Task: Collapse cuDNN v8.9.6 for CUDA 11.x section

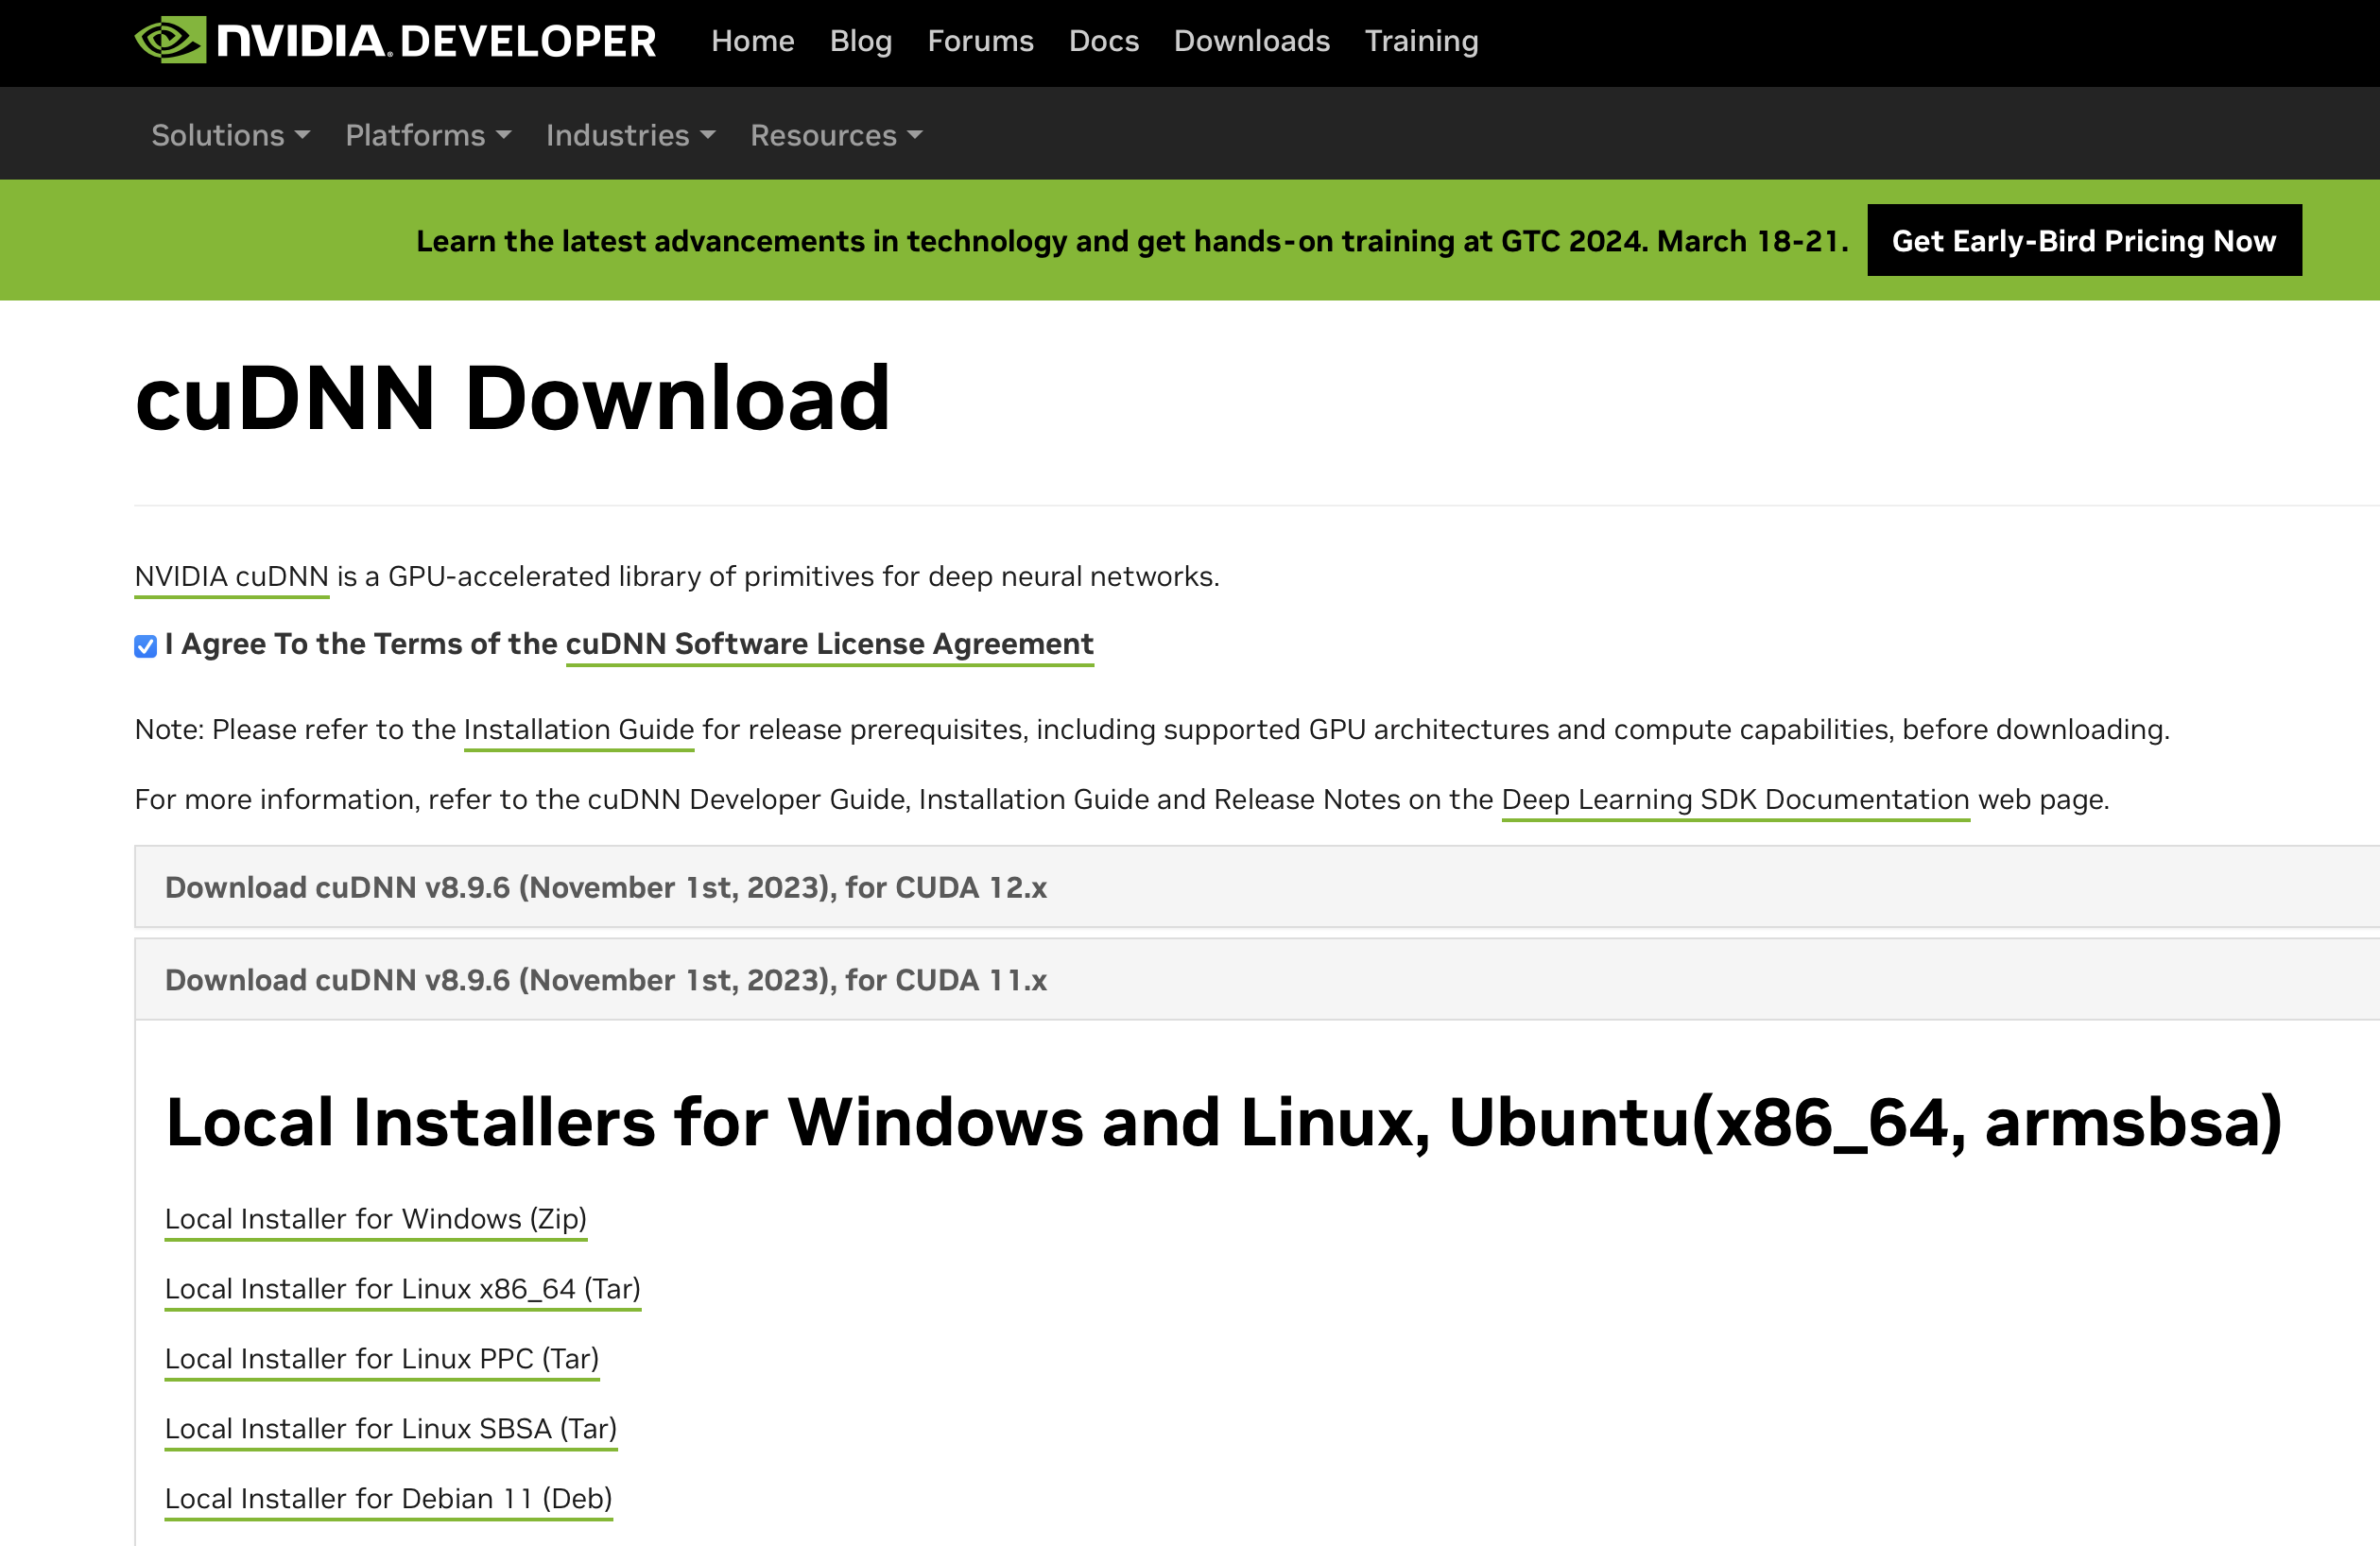Action: (x=1257, y=979)
